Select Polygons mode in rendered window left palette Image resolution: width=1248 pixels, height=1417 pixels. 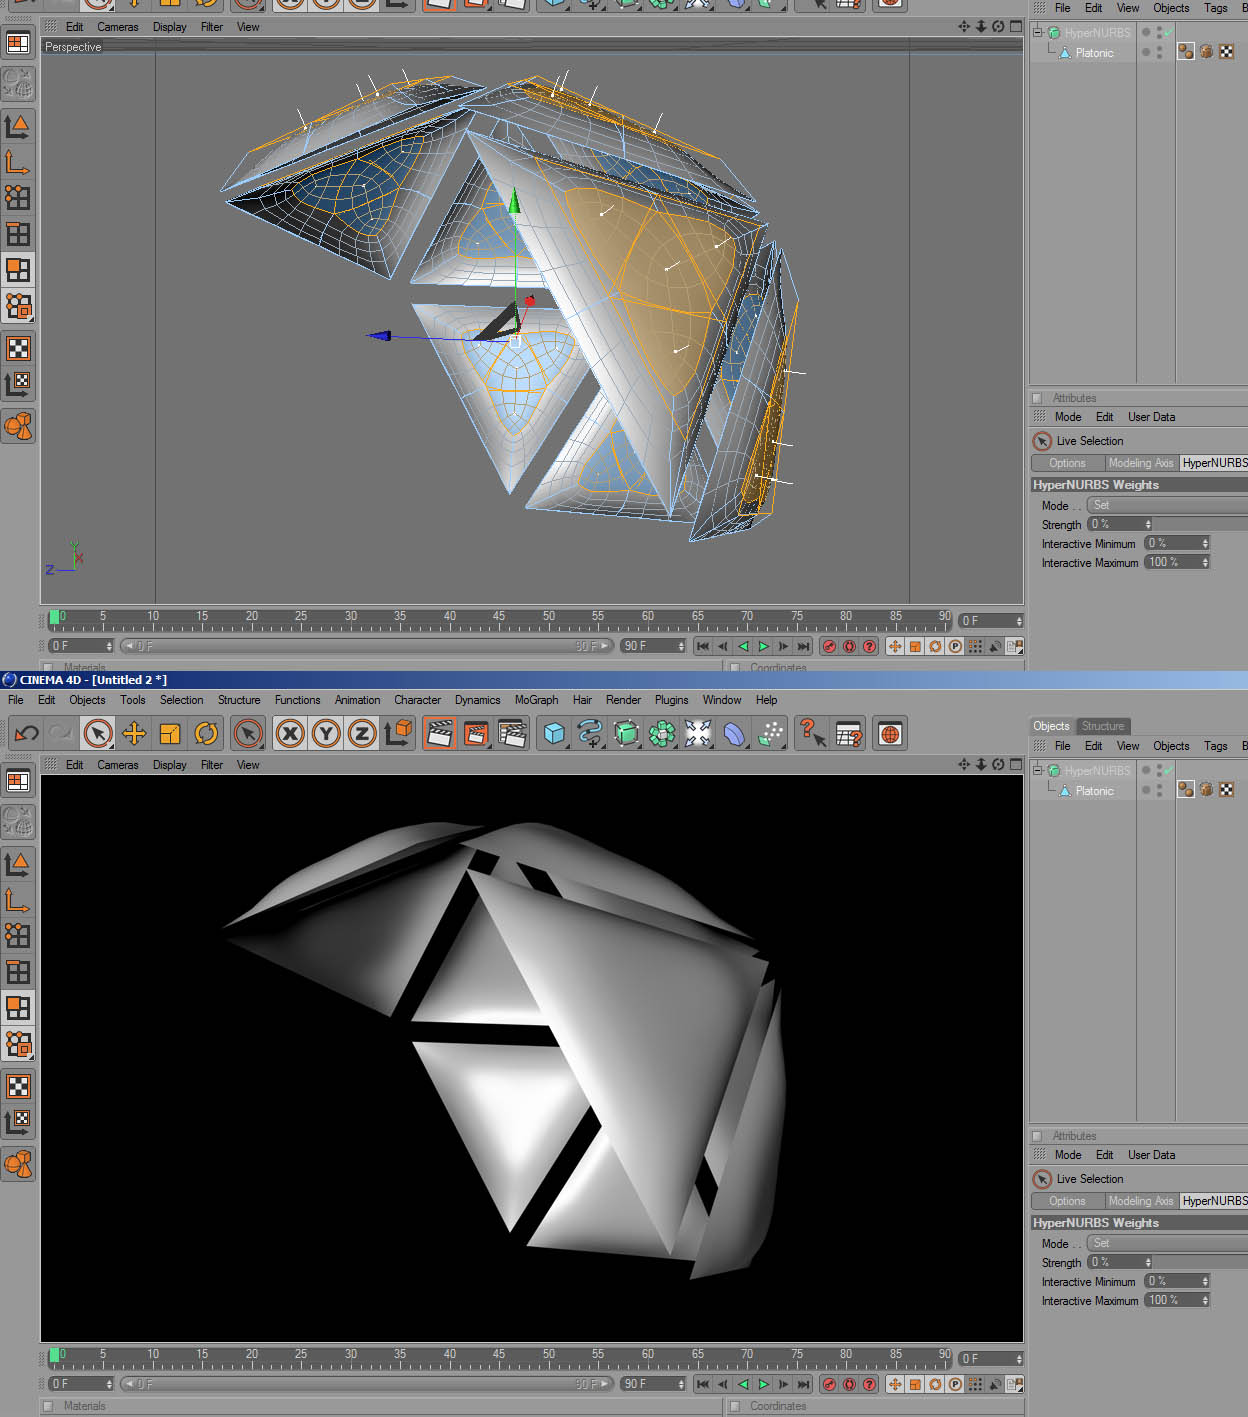coord(18,1007)
